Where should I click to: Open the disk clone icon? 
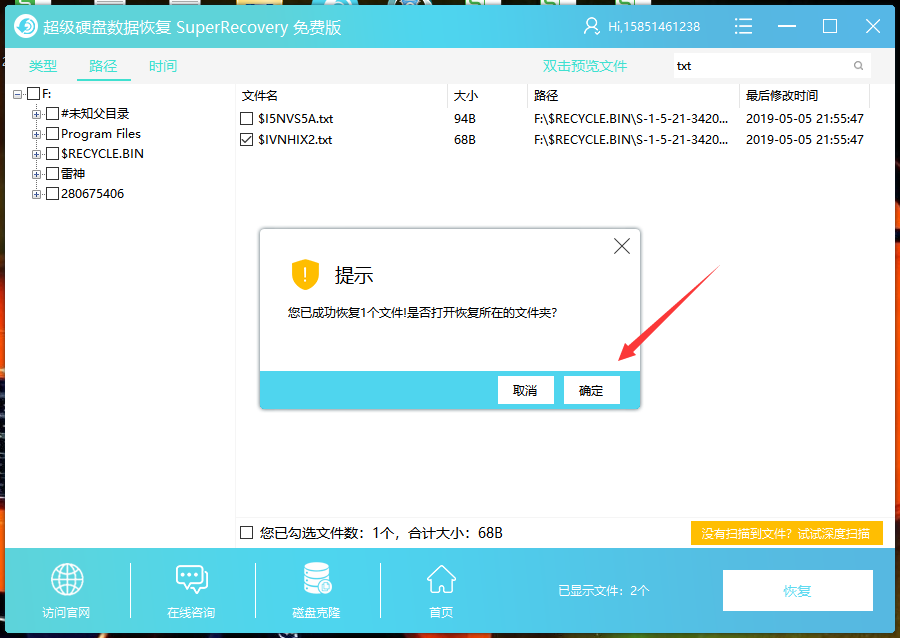click(x=317, y=578)
